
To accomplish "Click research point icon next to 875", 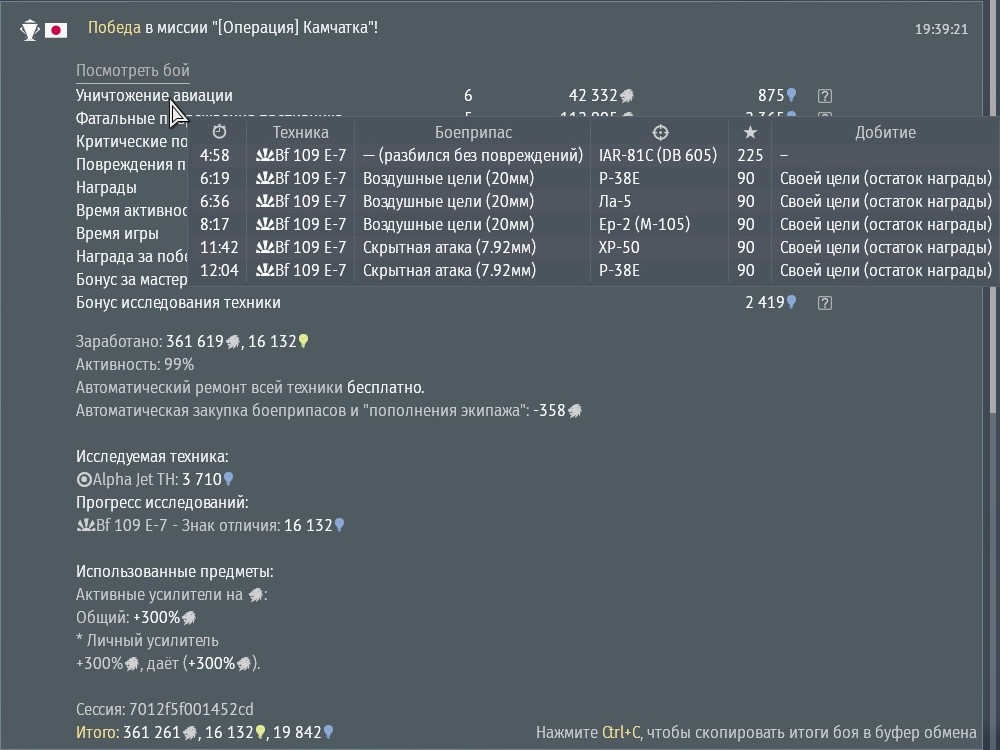I will 791,95.
